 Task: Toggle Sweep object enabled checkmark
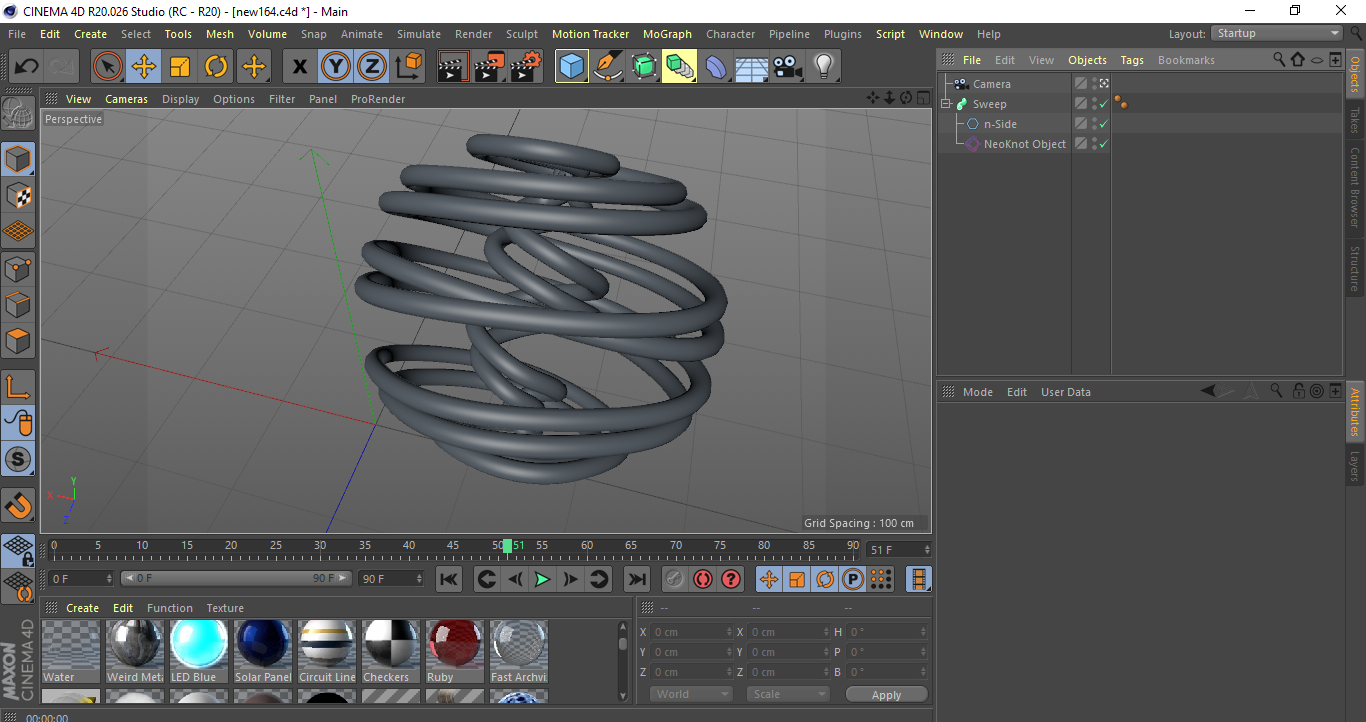click(1104, 104)
